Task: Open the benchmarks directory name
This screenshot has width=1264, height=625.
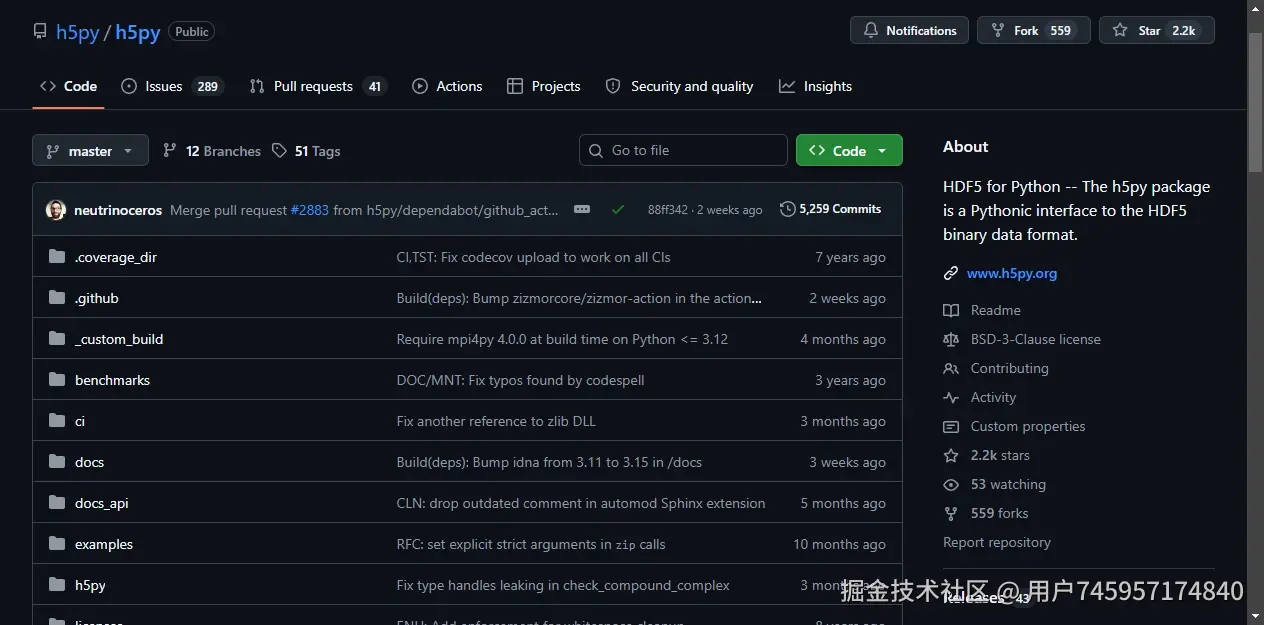Action: coord(112,380)
